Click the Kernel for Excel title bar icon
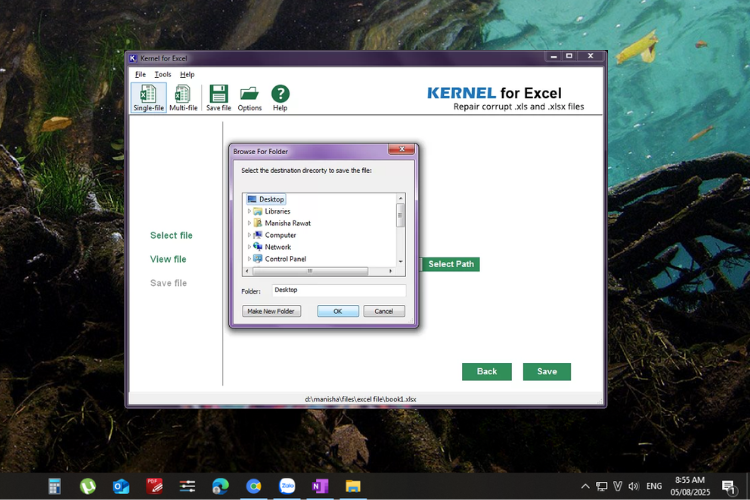 coord(133,58)
